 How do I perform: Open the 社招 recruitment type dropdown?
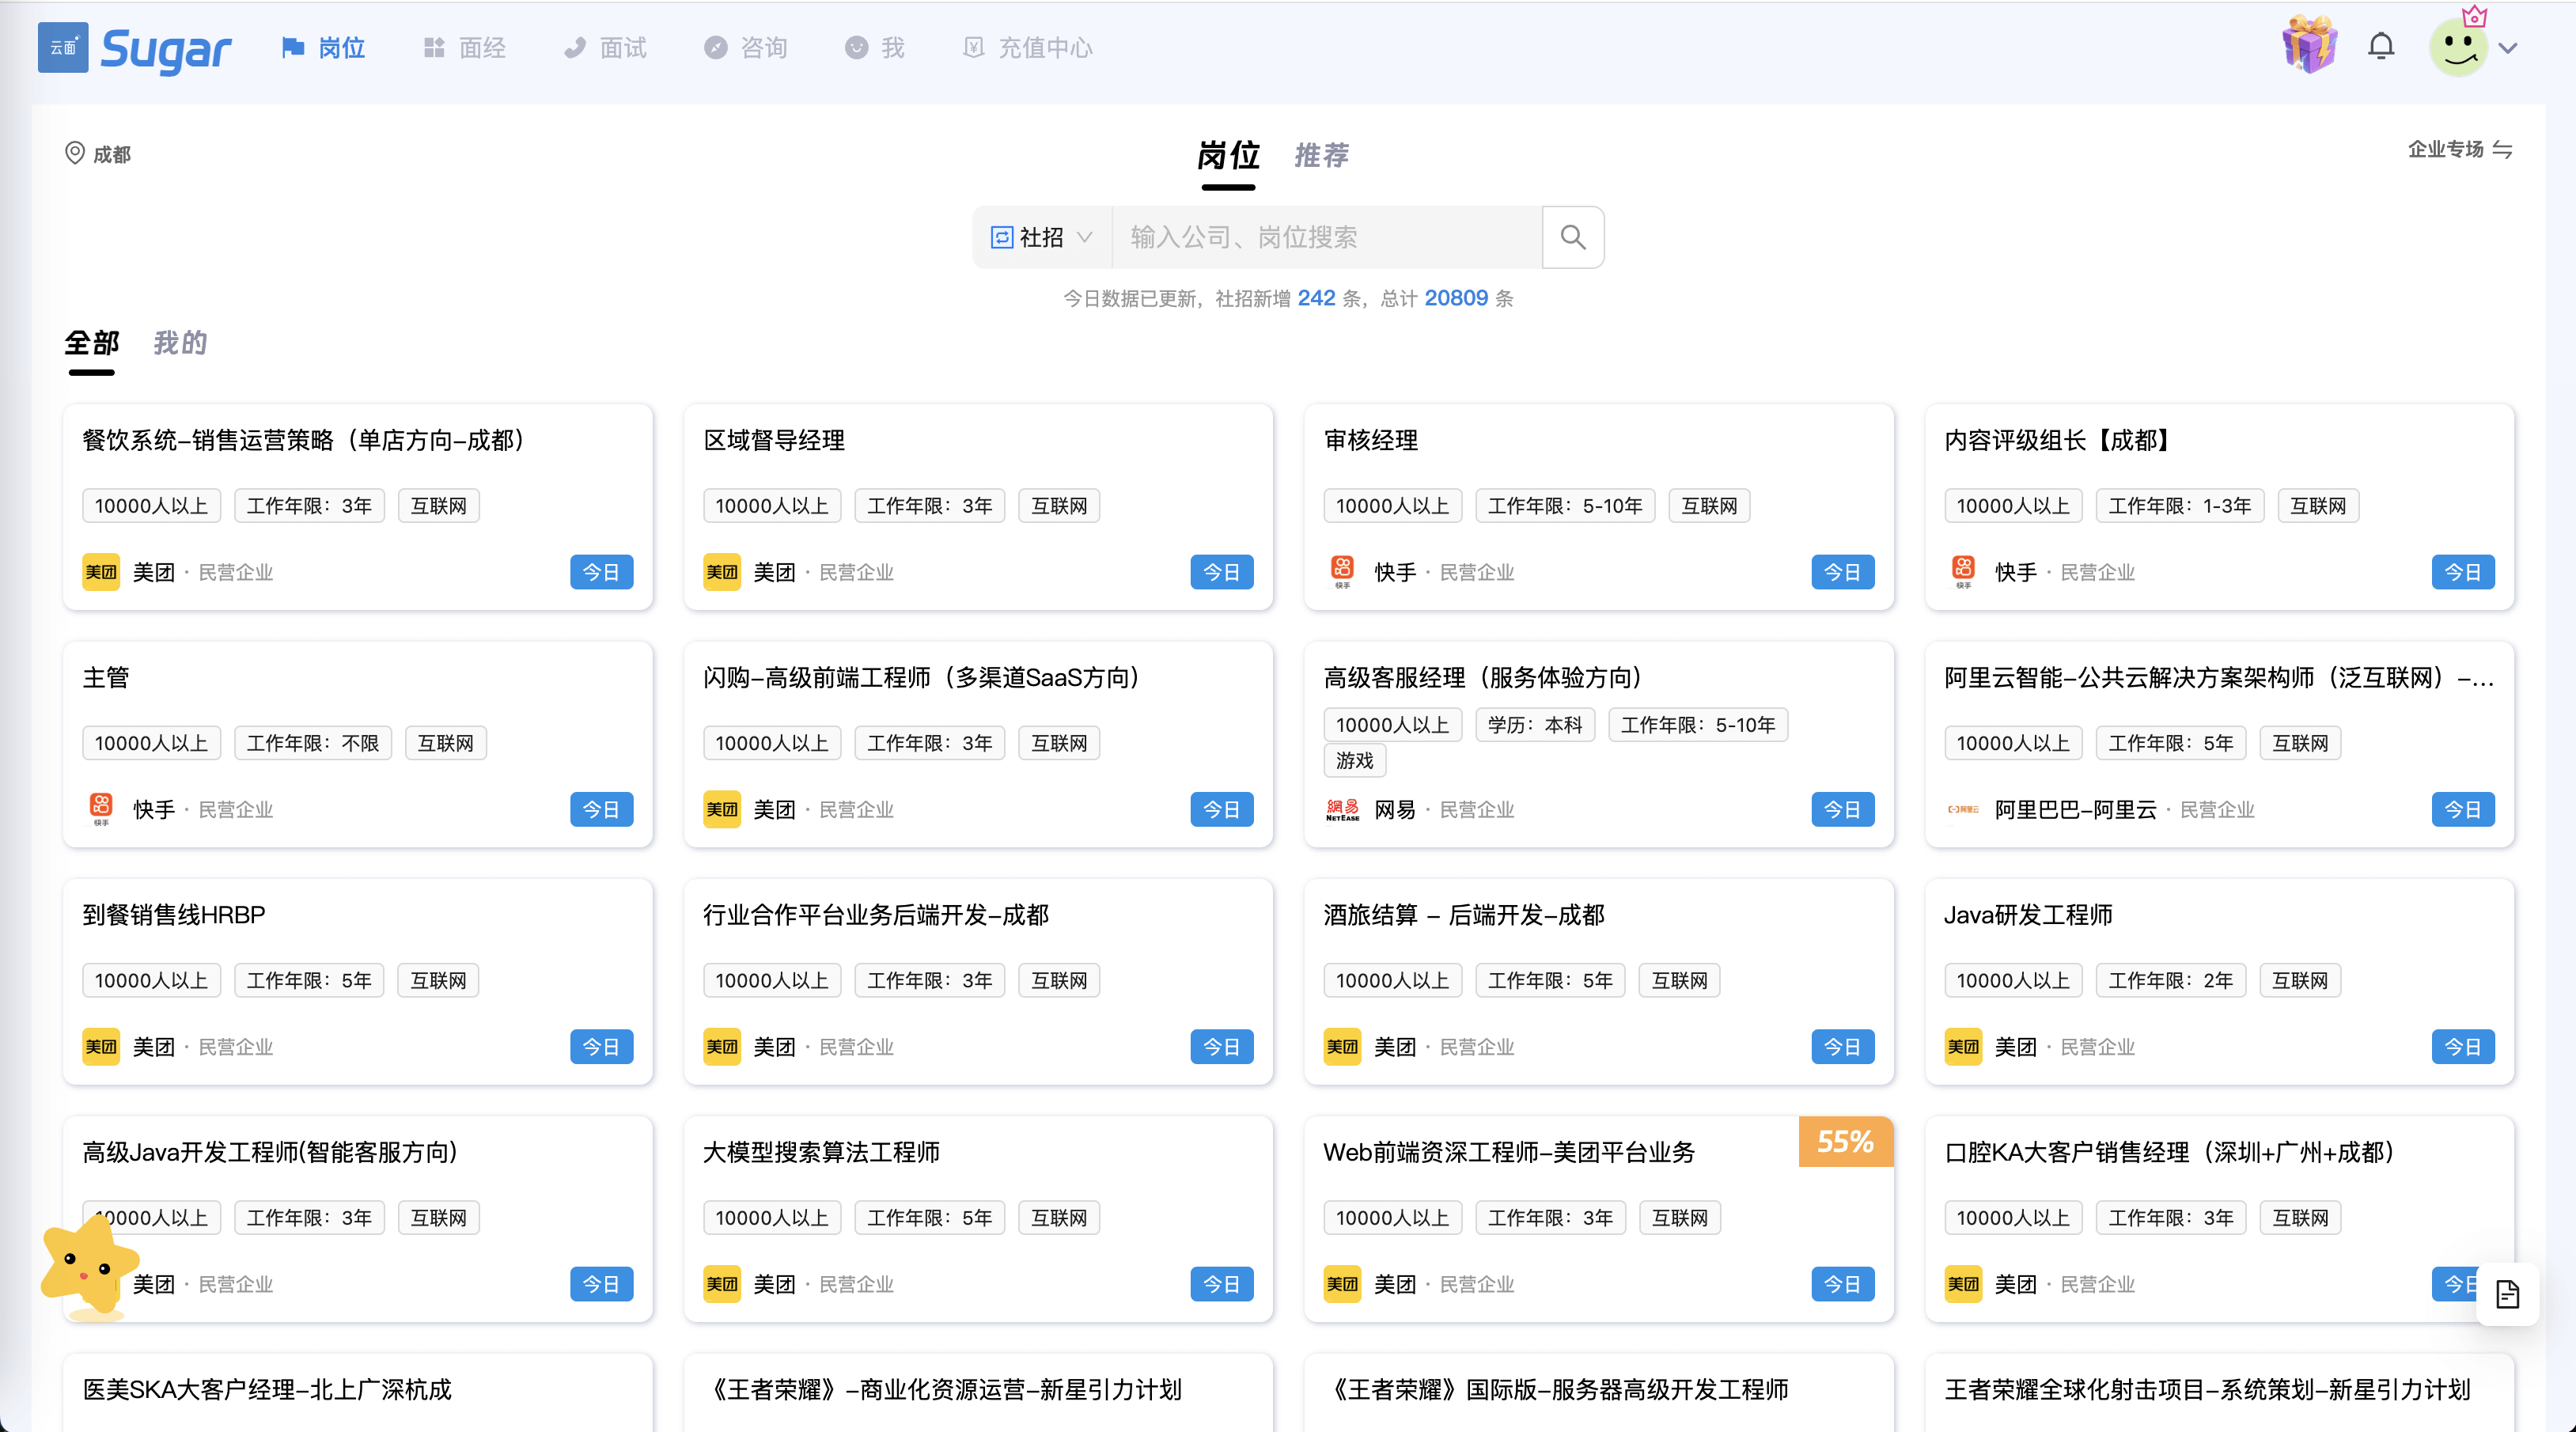click(x=1042, y=237)
